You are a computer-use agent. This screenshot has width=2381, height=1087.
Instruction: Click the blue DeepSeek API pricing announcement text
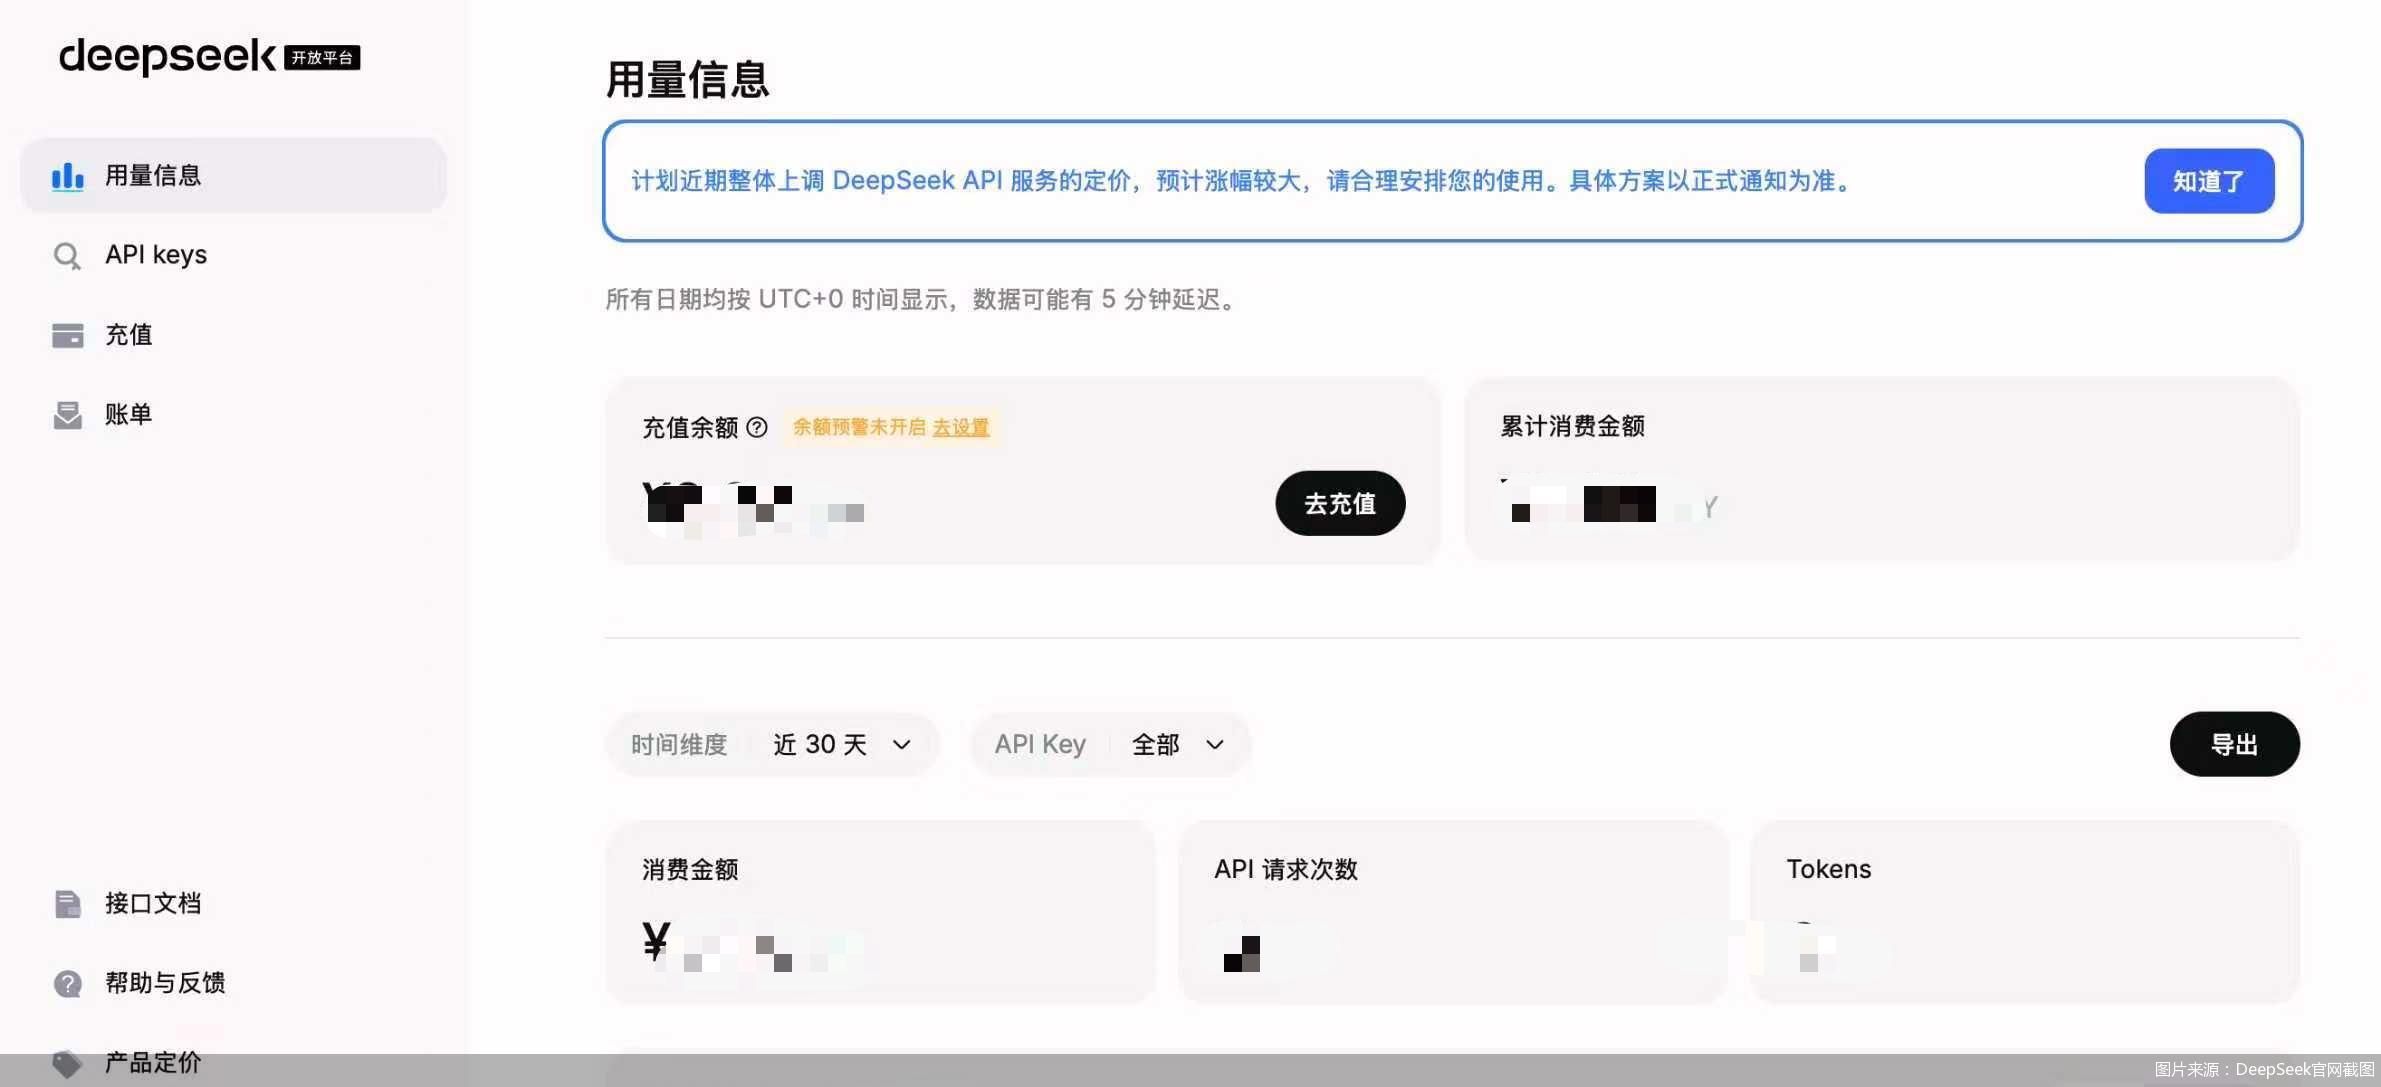click(x=1244, y=181)
